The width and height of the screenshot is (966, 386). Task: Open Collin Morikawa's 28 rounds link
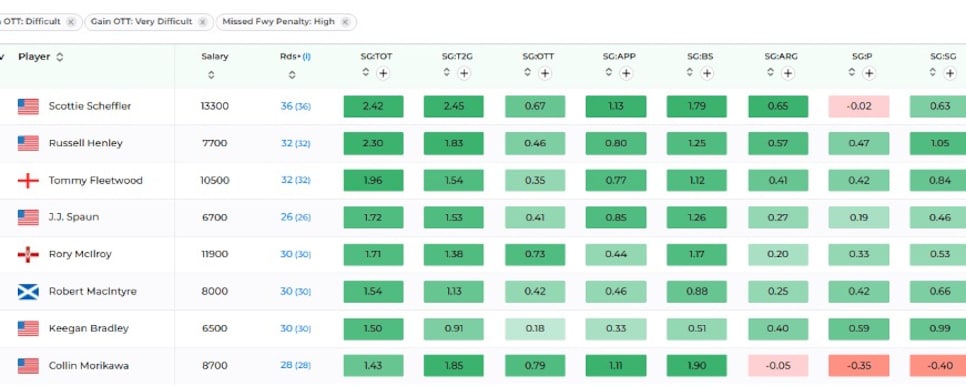[x=295, y=366]
